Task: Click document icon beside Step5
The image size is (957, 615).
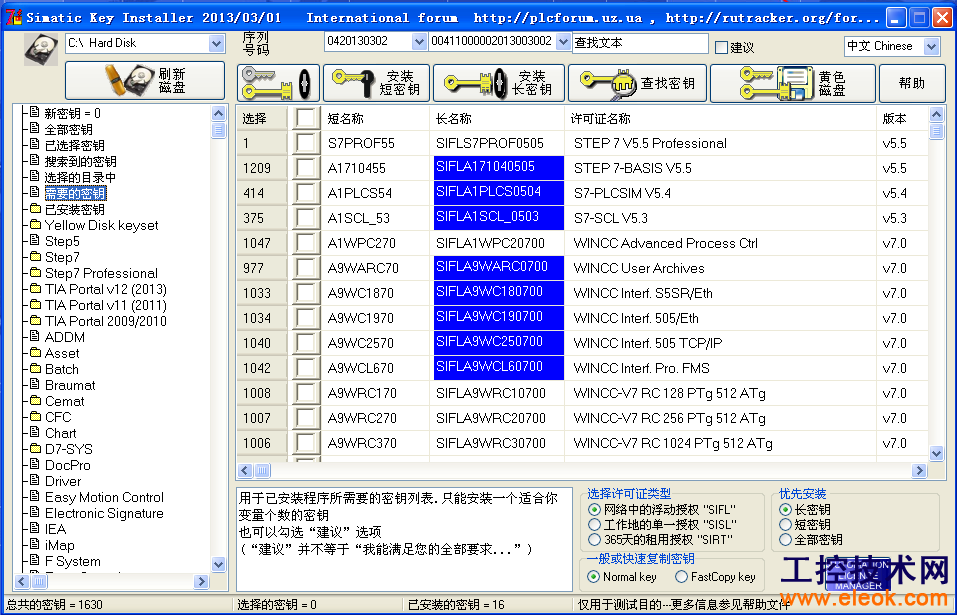Action: 35,240
